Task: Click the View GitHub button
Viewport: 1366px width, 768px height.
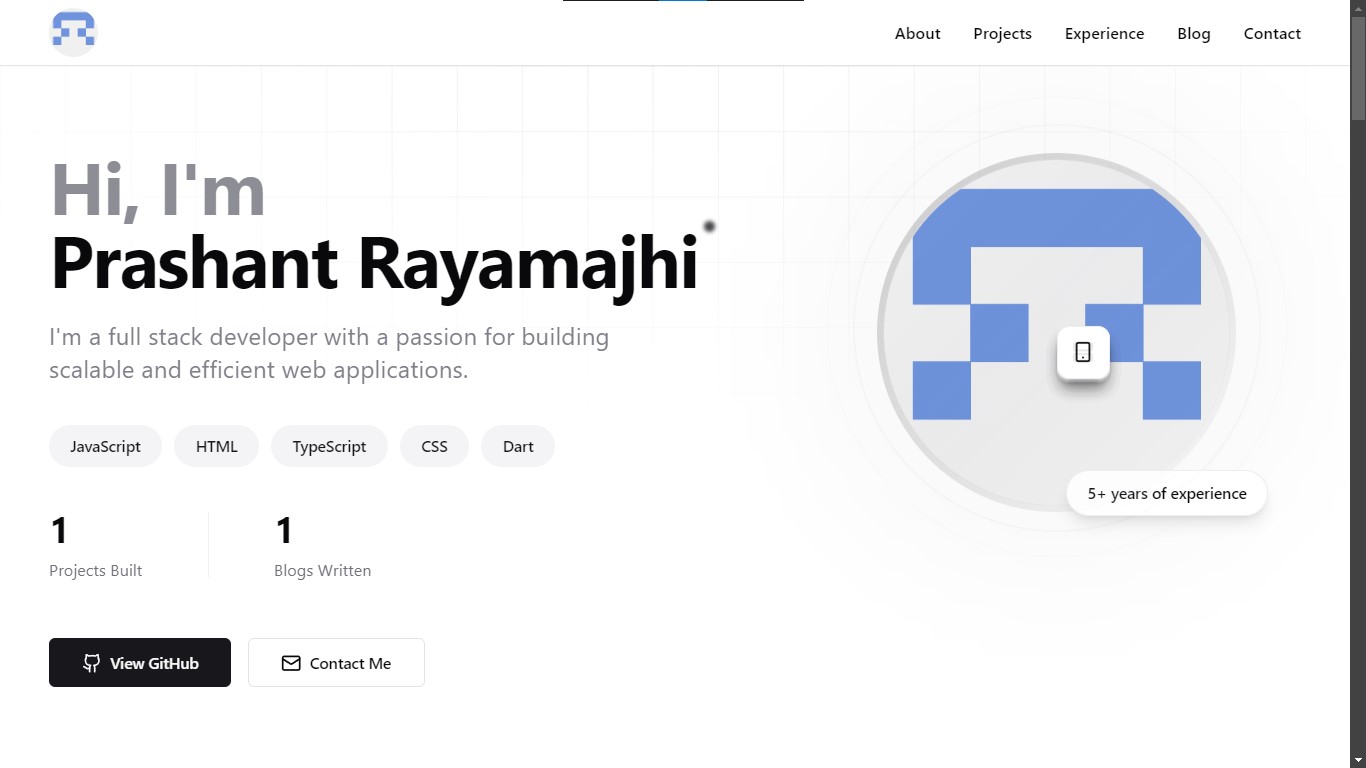Action: [140, 662]
